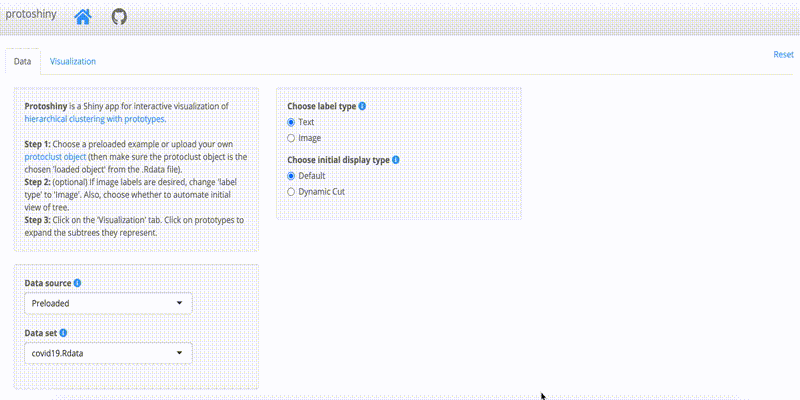Click the 'Step 1:' instruction text

point(37,144)
